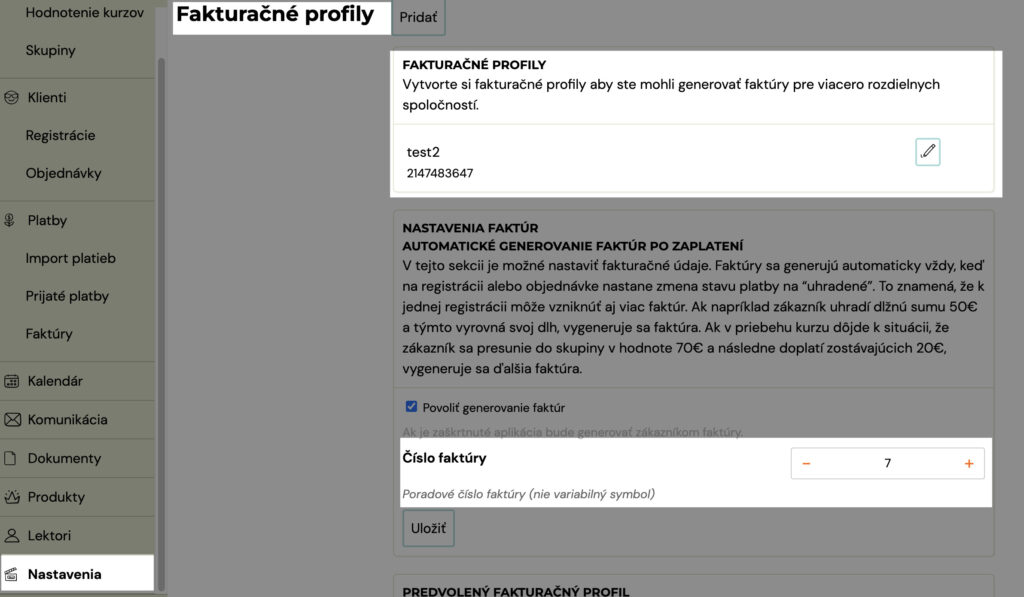
Task: Open Objednávky submenu item
Action: point(63,173)
